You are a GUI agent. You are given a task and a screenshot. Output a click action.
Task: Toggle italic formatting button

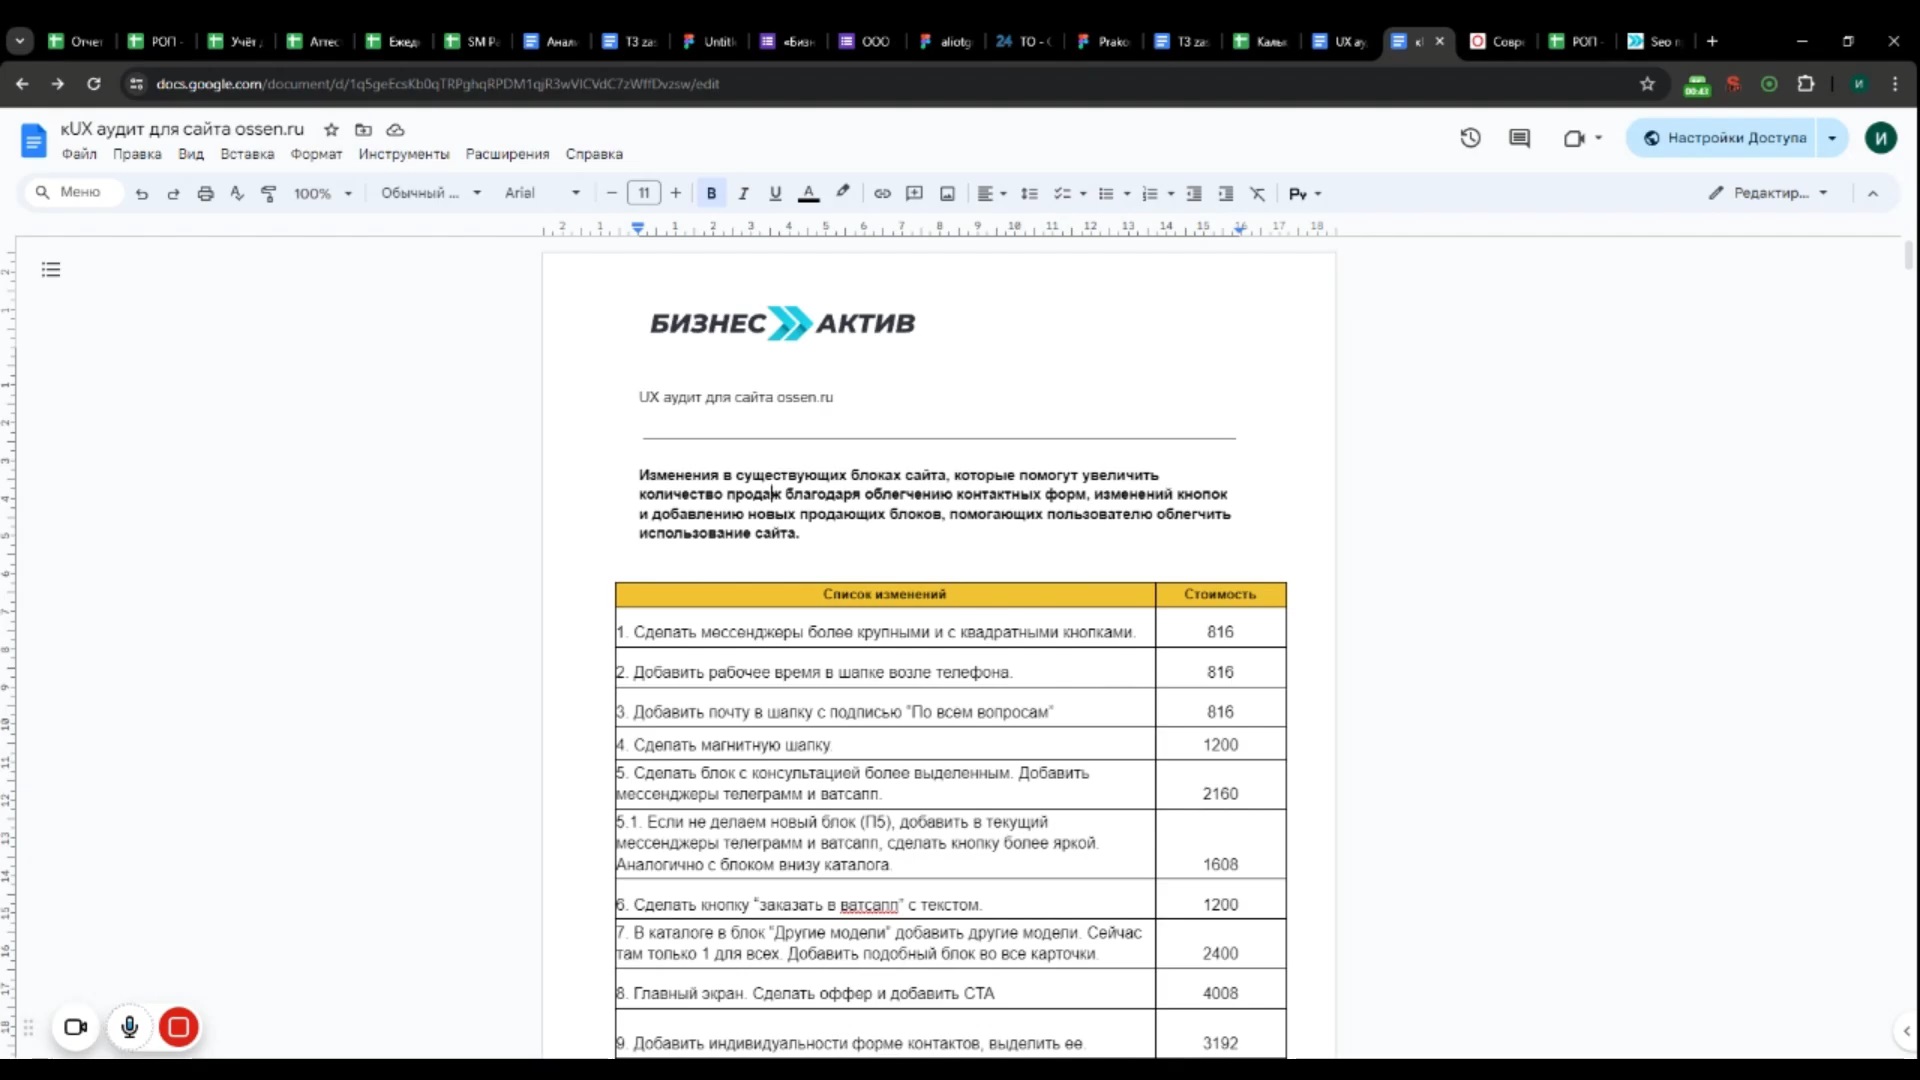tap(743, 194)
